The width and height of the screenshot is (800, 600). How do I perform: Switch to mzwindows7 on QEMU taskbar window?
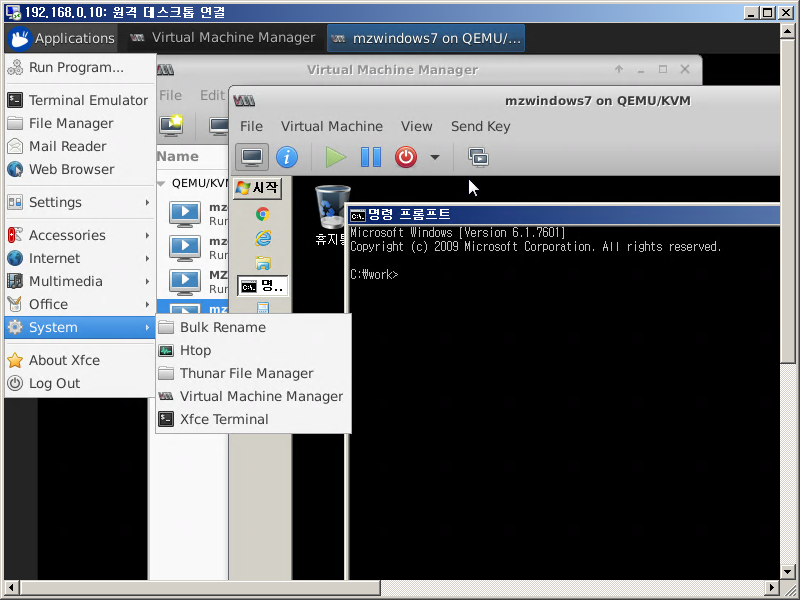coord(426,38)
